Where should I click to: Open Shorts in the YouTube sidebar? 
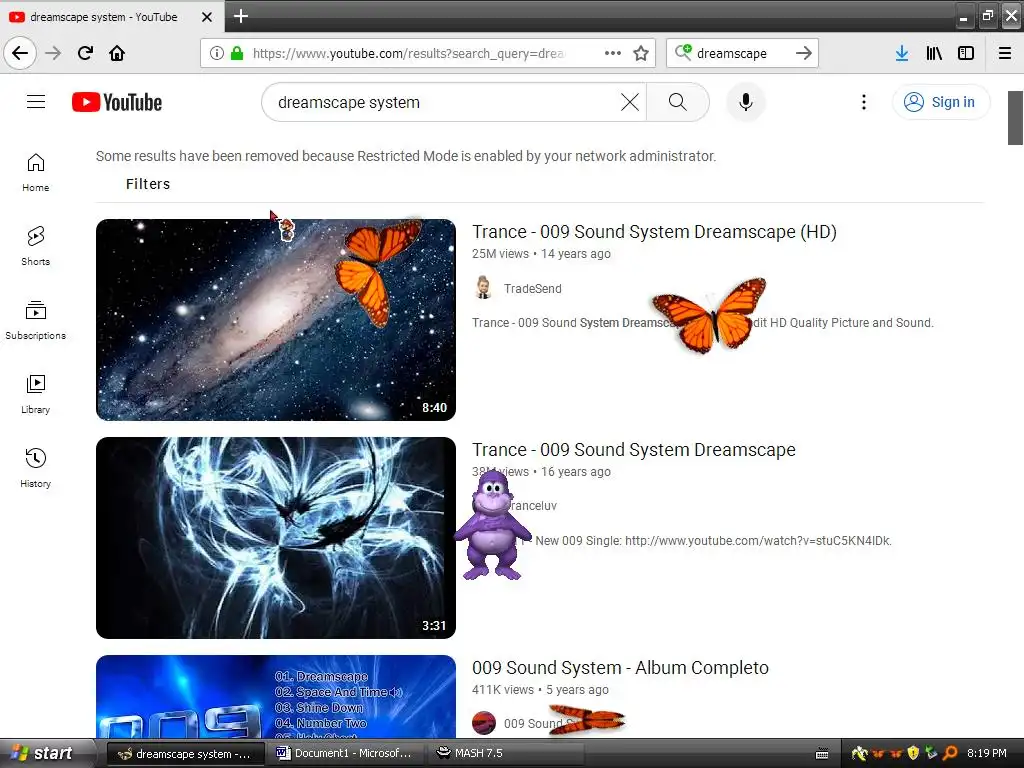coord(36,246)
